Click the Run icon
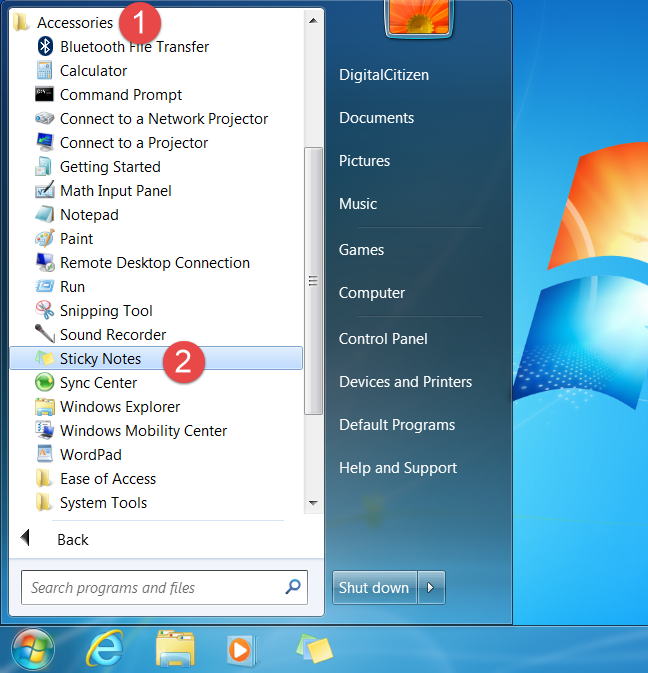Viewport: 648px width, 673px height. click(45, 286)
